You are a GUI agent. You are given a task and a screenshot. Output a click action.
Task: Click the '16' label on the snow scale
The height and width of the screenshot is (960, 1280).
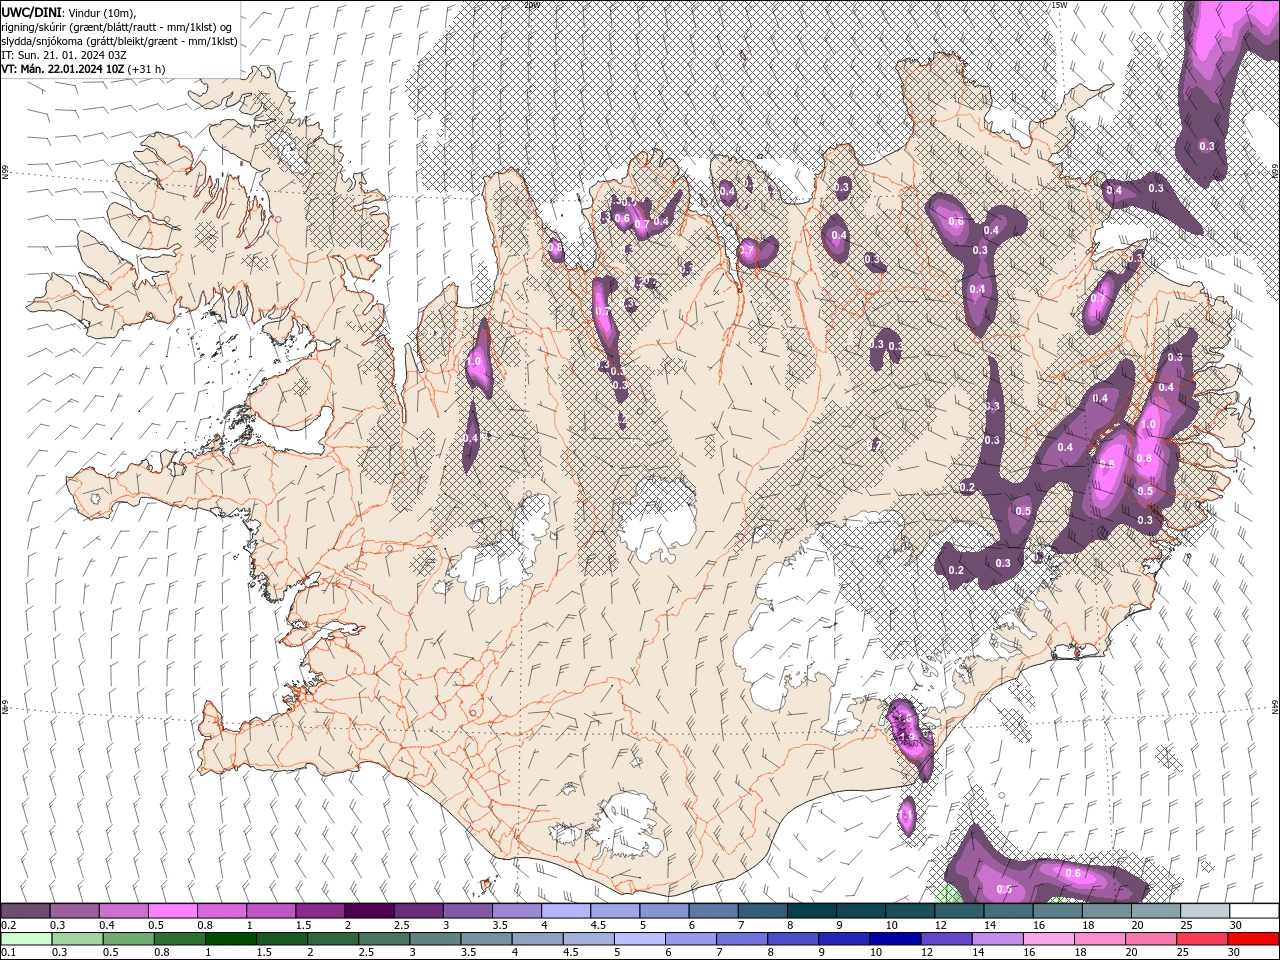click(x=1040, y=925)
